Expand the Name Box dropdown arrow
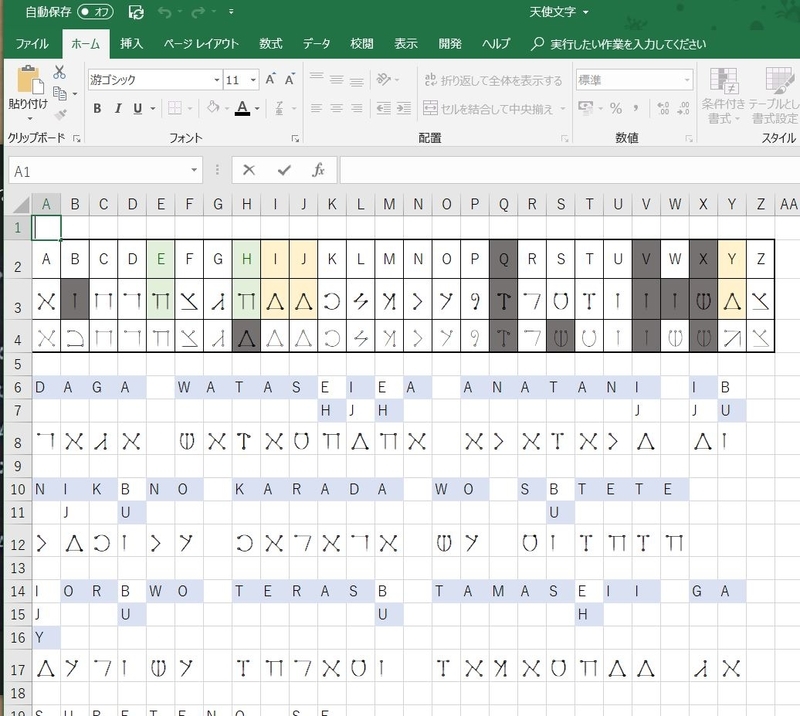This screenshot has height=716, width=800. pos(194,170)
